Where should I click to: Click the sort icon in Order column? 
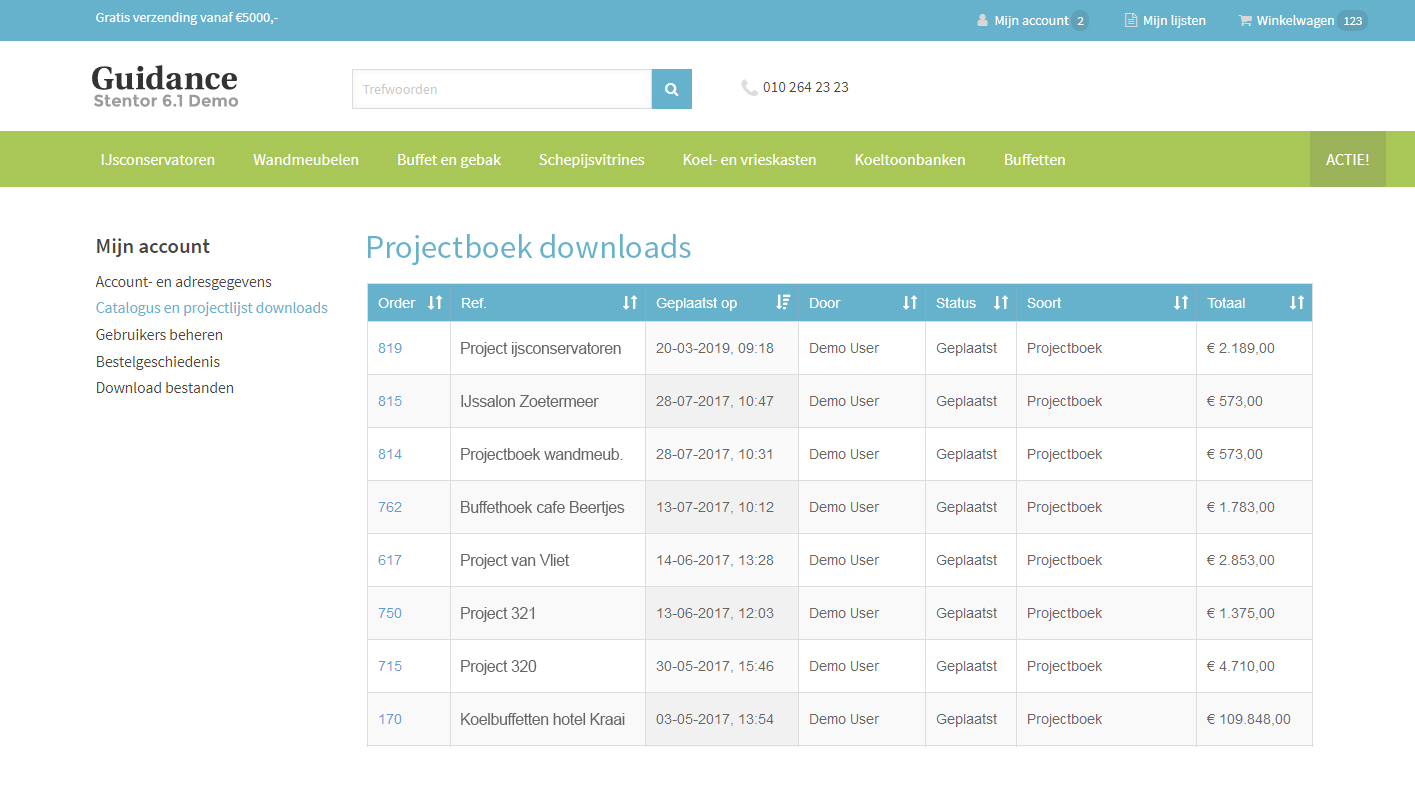tap(435, 303)
